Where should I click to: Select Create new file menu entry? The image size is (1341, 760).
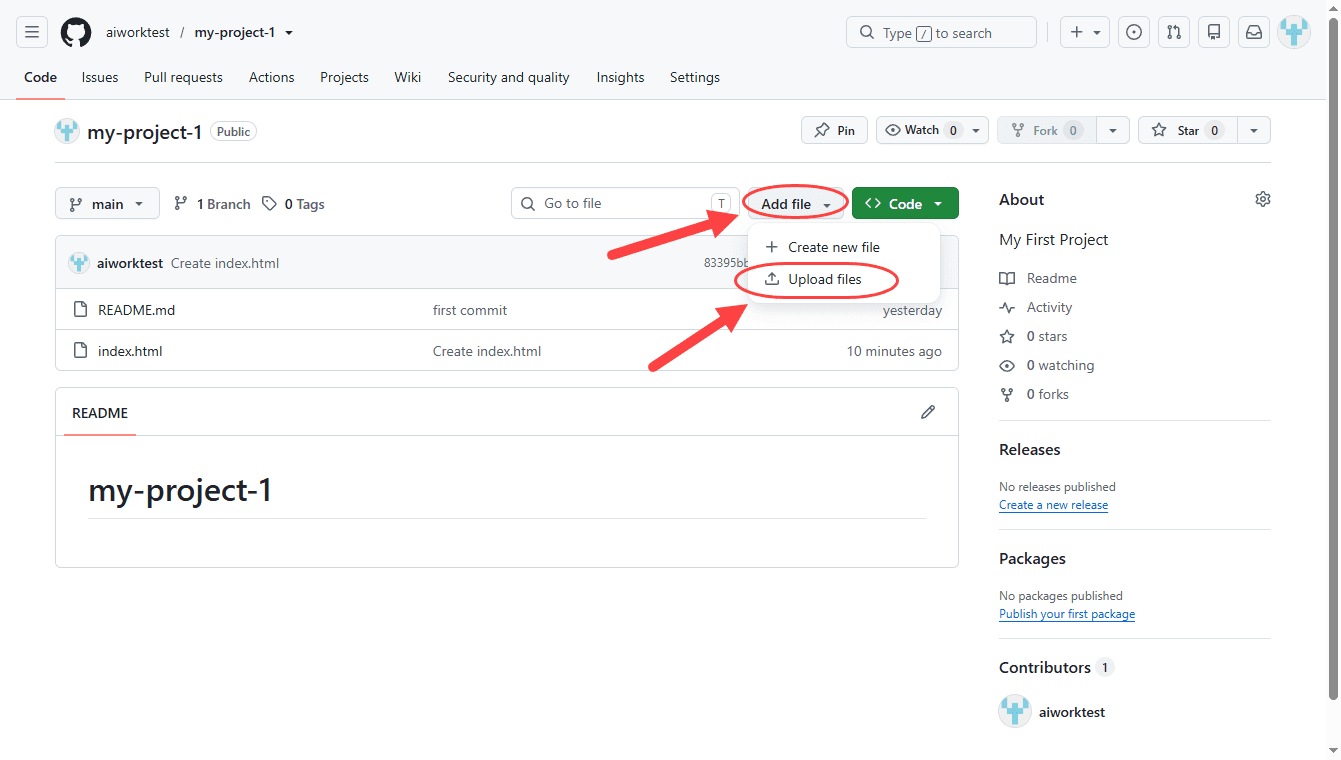[x=843, y=247]
